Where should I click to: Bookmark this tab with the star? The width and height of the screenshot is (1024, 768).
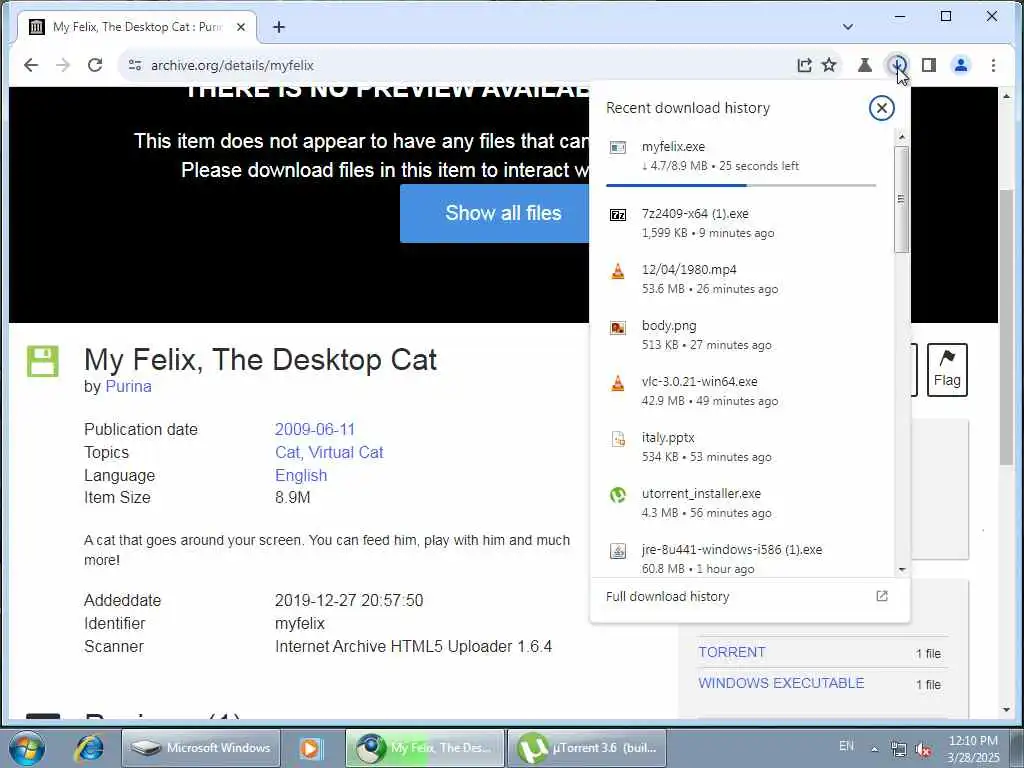(x=829, y=65)
